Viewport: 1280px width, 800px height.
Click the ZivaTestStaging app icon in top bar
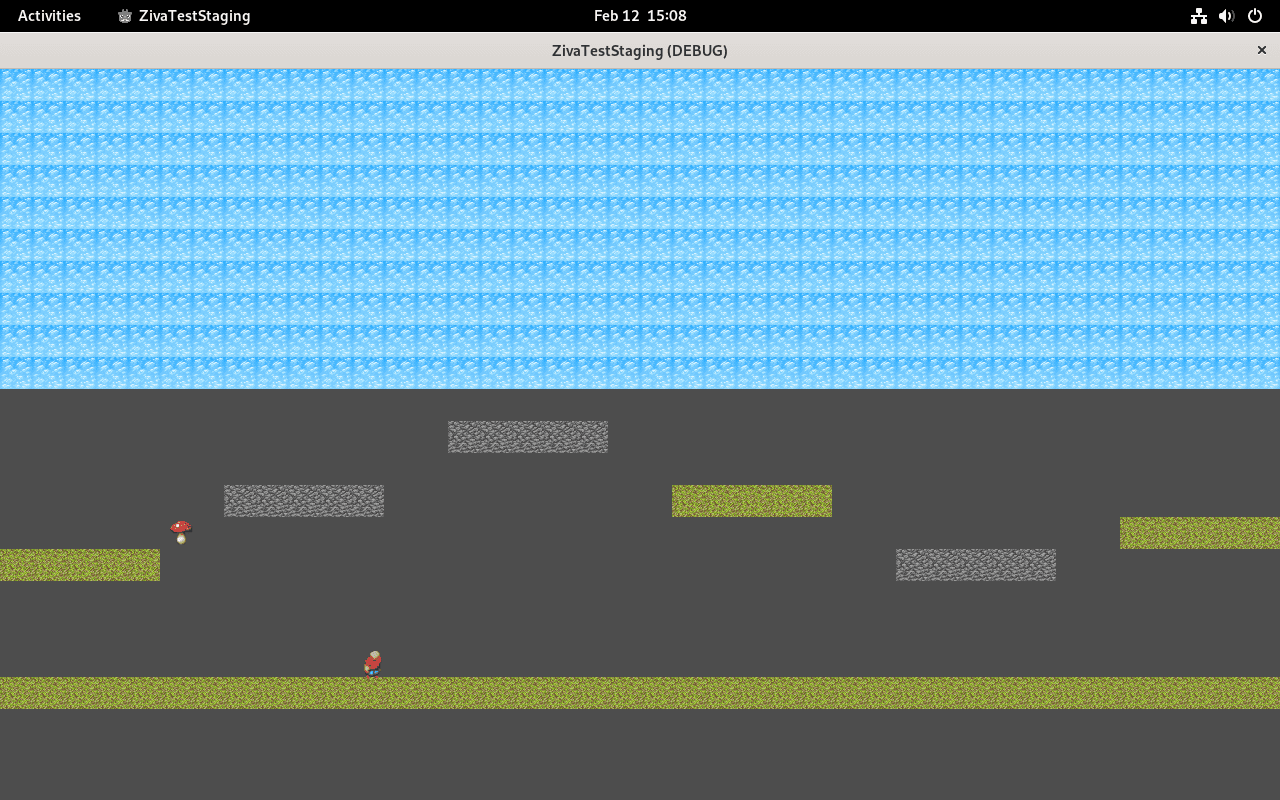(123, 15)
